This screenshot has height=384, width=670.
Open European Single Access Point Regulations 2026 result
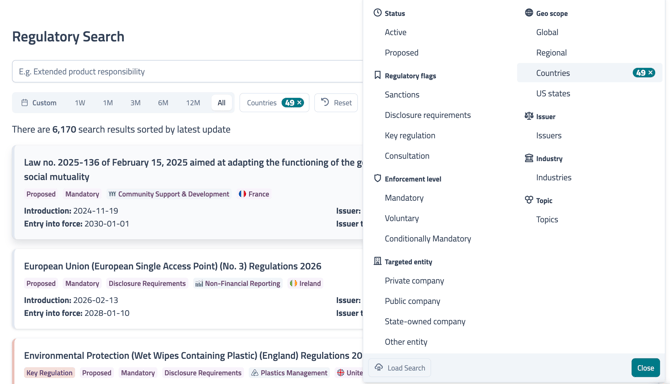pyautogui.click(x=173, y=266)
